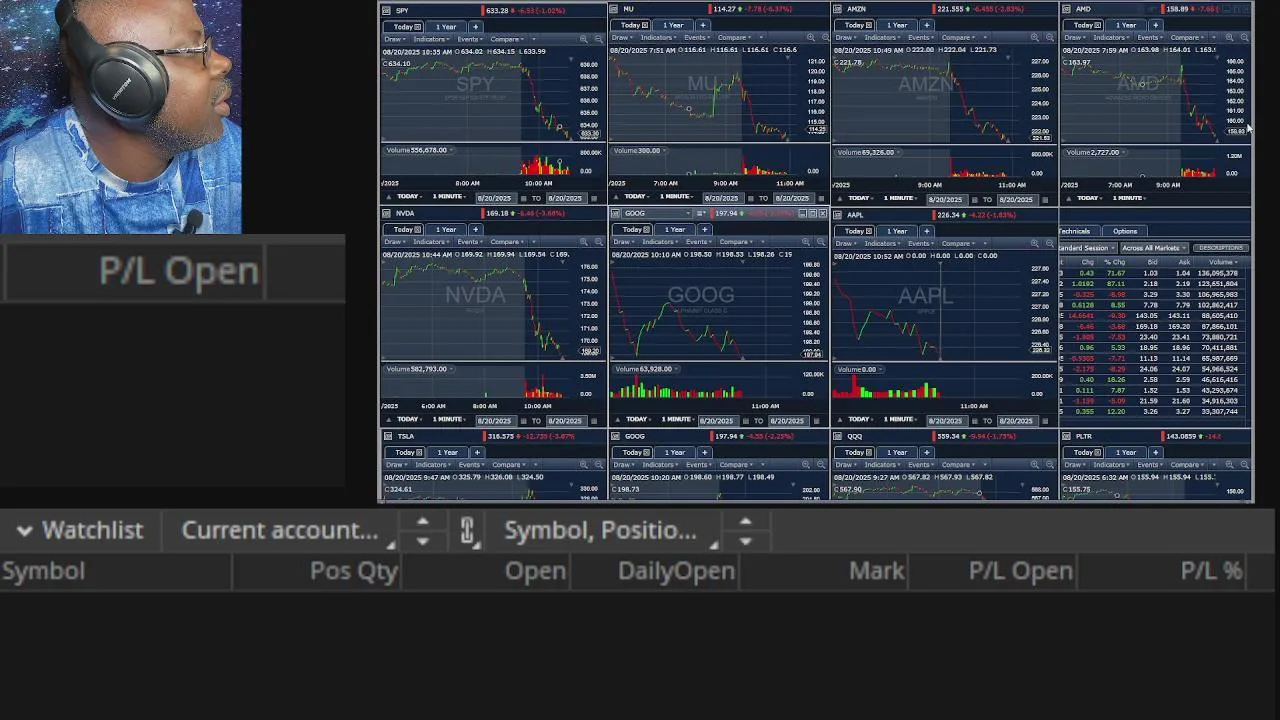
Task: Zoom out on the AMZN chart
Action: (1050, 37)
